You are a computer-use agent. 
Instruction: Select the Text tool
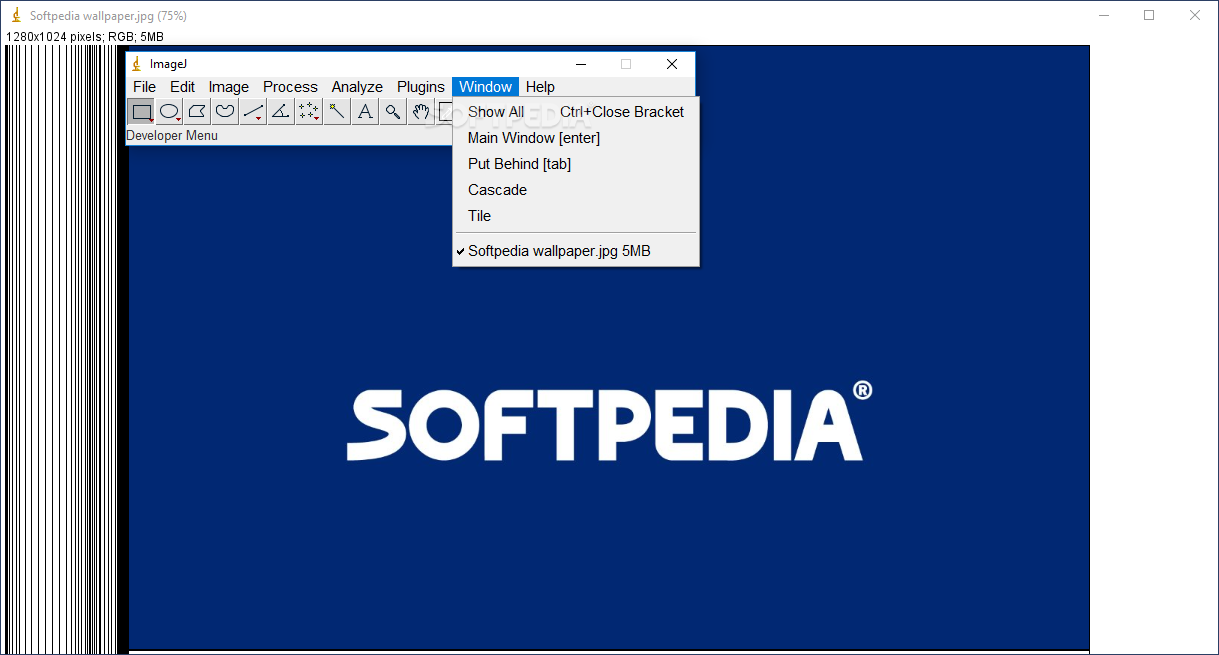click(366, 112)
